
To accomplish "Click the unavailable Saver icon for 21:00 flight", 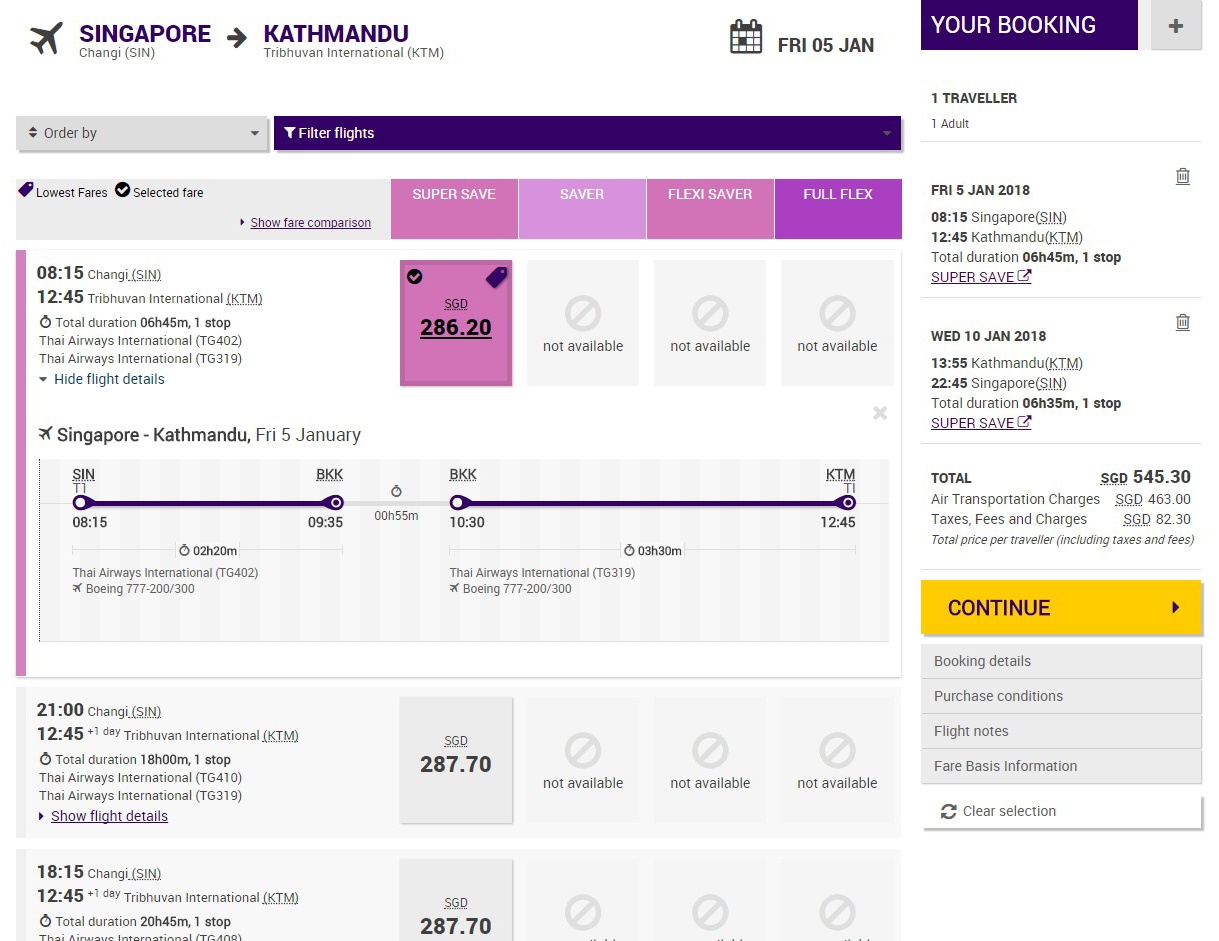I will pos(583,750).
